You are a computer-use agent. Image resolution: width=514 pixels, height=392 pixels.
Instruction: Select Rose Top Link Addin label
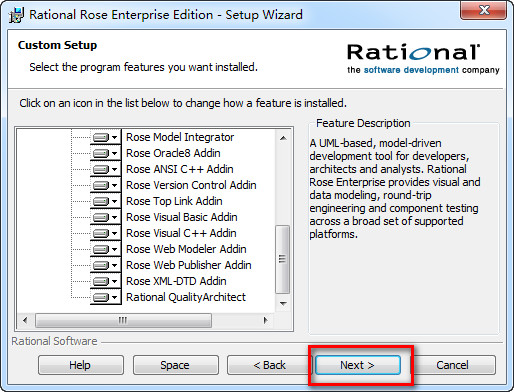coord(174,201)
